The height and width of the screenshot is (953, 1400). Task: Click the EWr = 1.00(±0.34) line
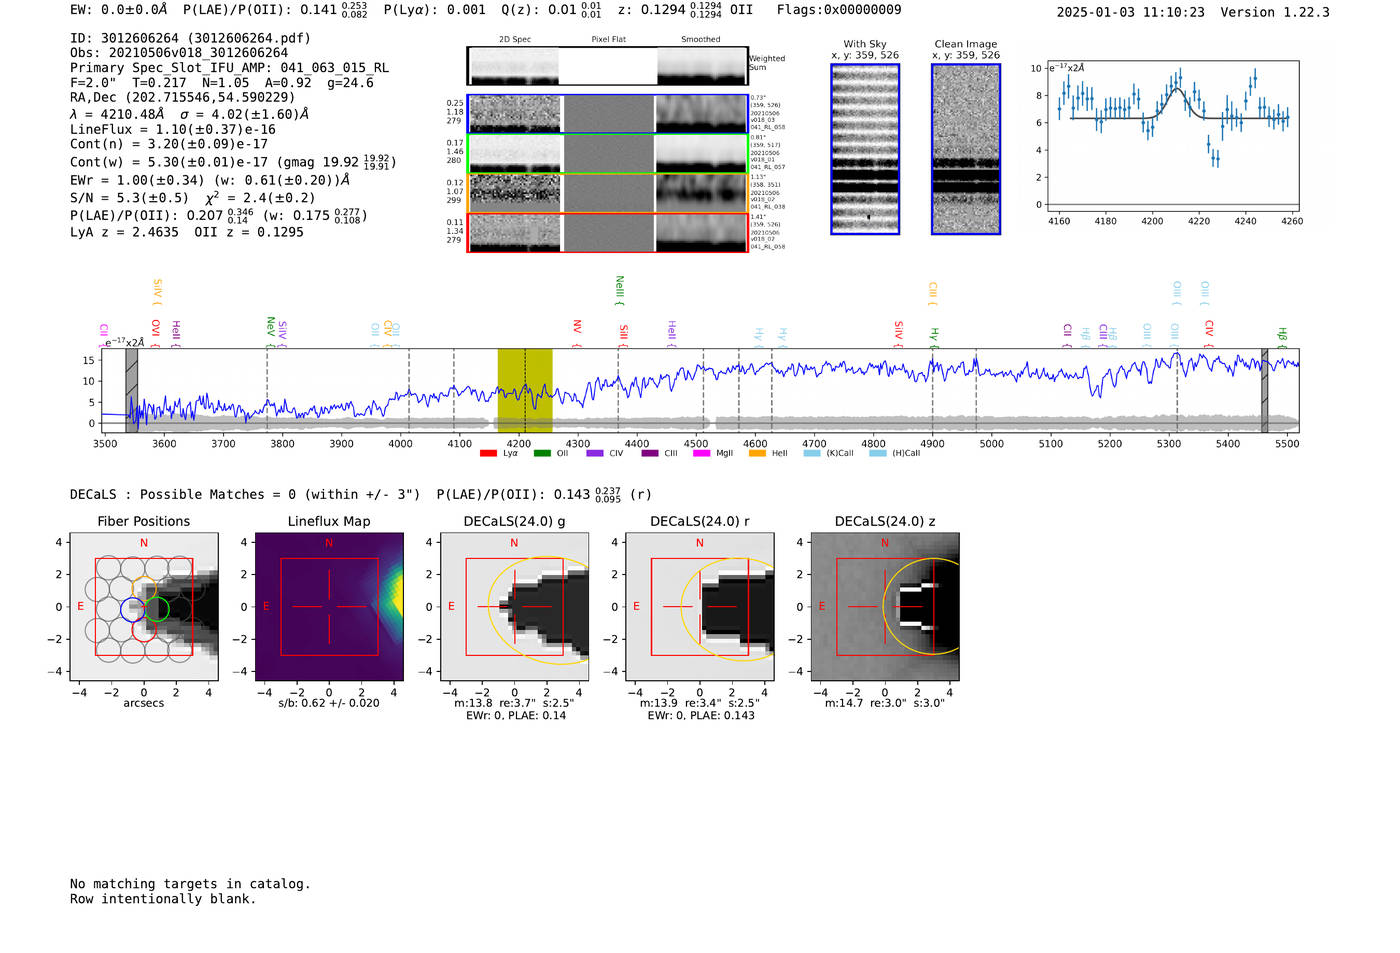click(210, 181)
